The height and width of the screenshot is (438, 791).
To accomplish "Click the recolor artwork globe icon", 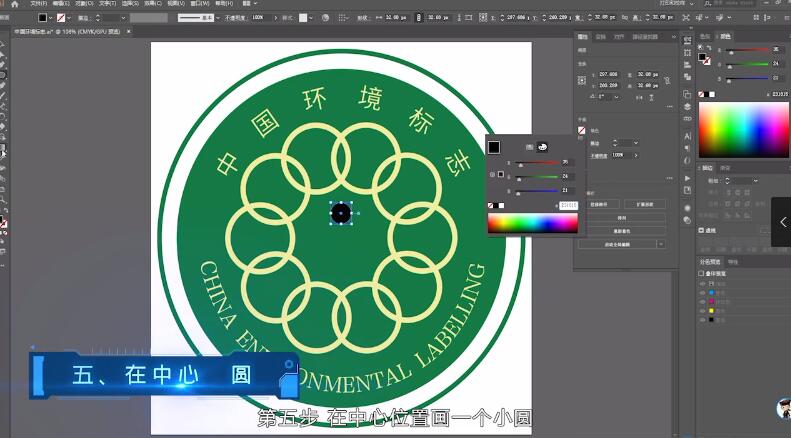I will pyautogui.click(x=325, y=18).
